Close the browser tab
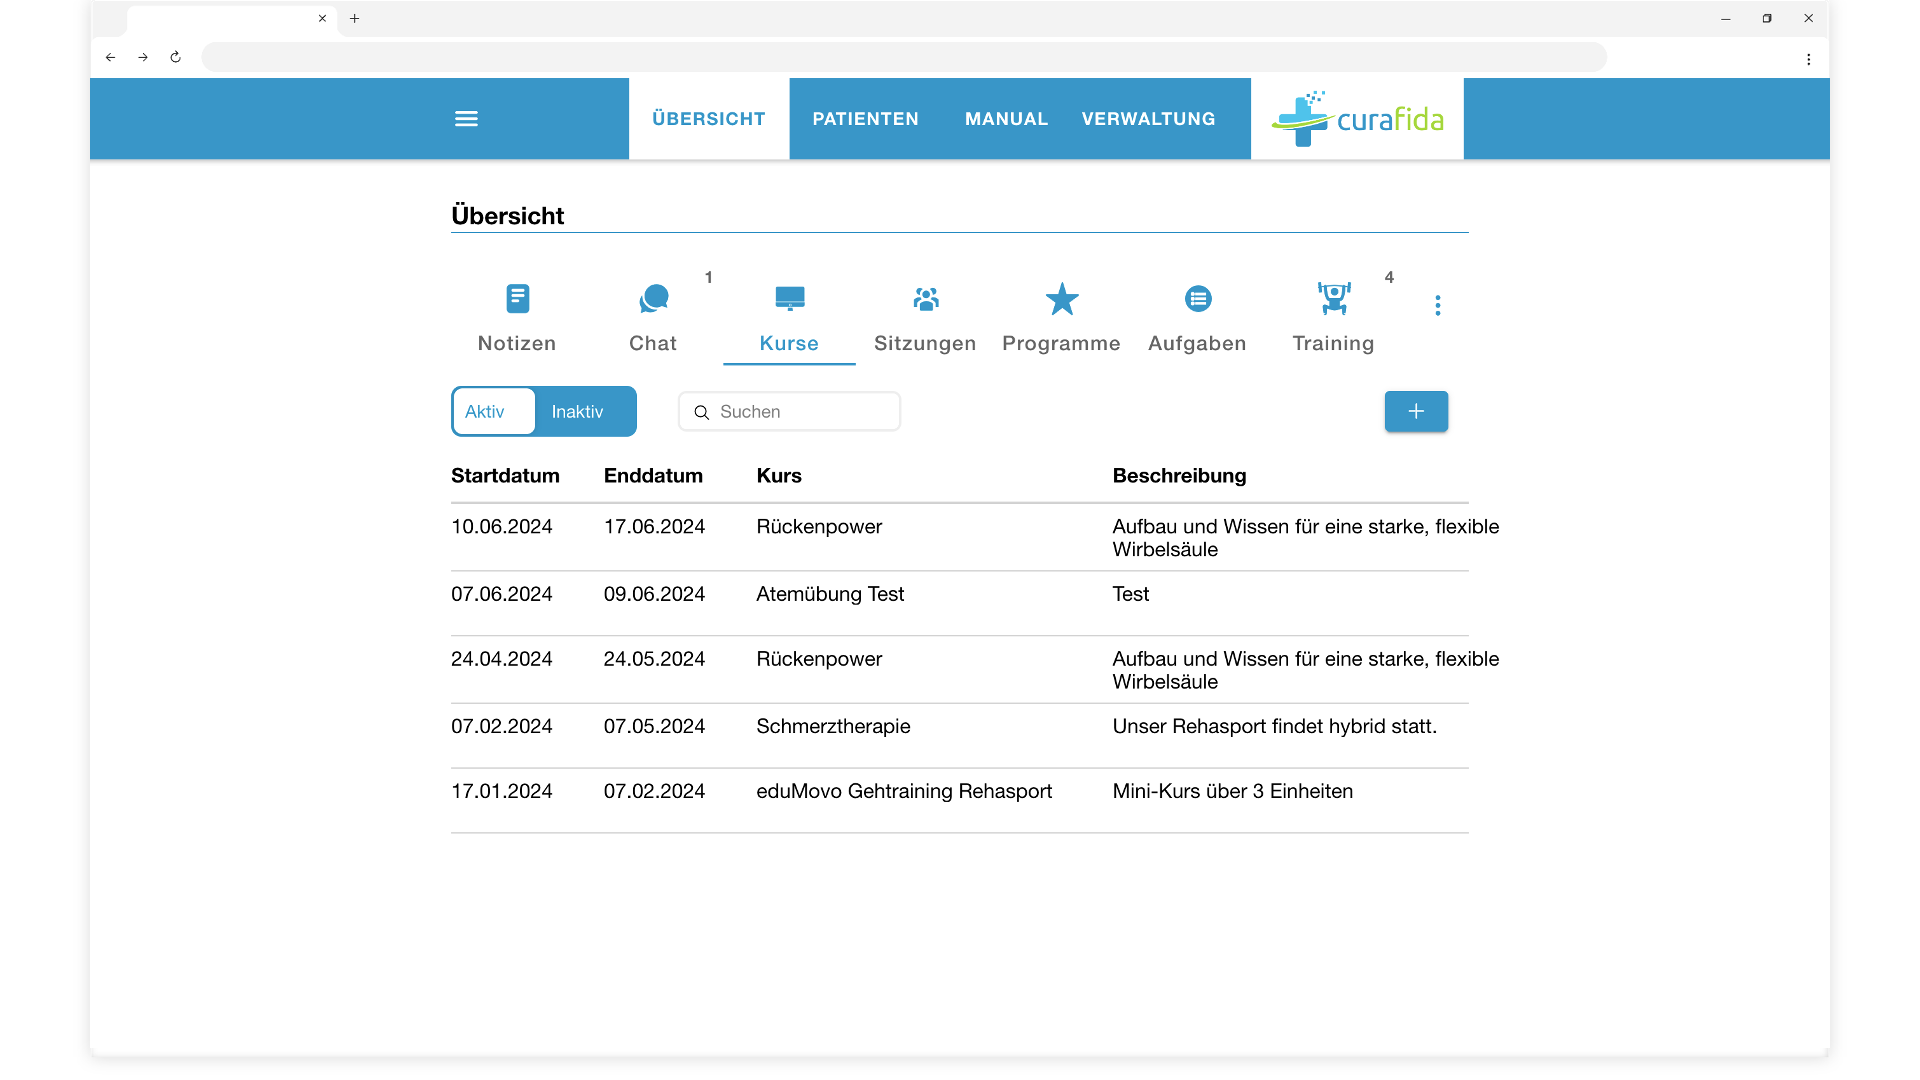The width and height of the screenshot is (1920, 1080). [322, 18]
